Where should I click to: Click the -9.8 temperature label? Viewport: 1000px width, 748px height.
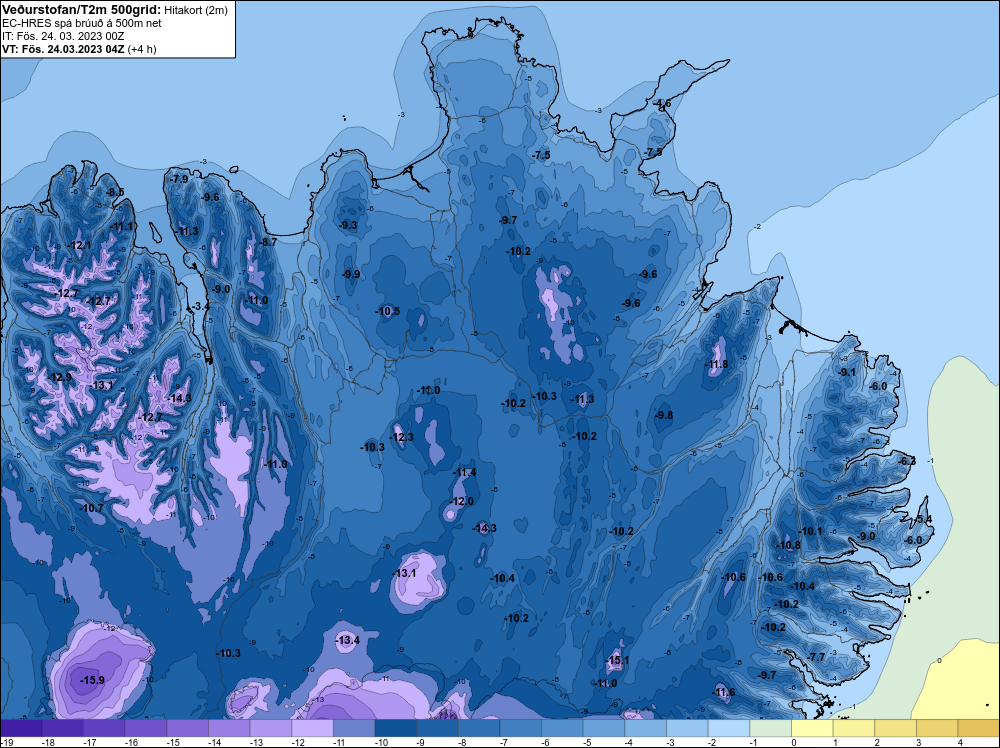point(664,415)
